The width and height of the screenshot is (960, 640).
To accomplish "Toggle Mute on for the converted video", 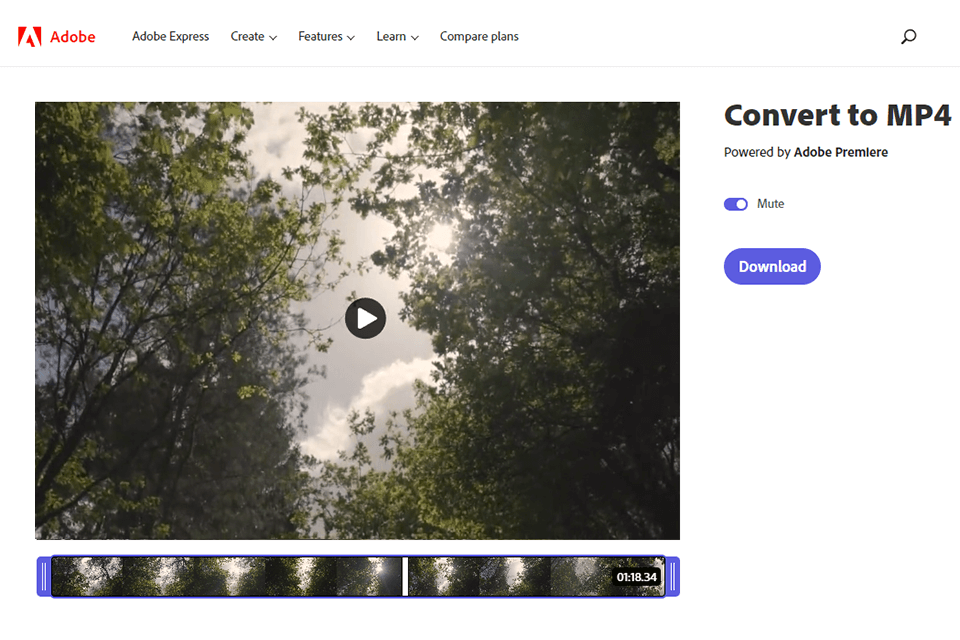I will (x=735, y=203).
